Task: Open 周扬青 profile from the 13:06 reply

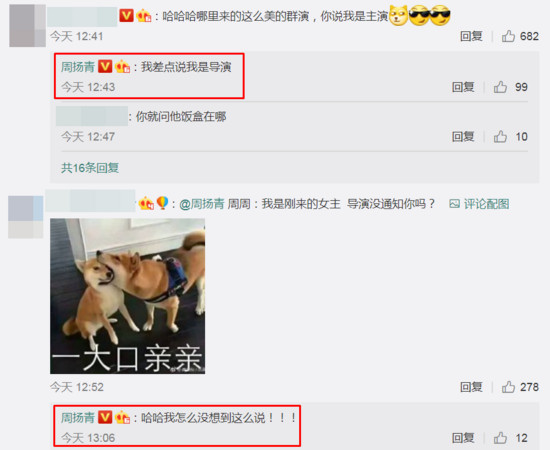Action: click(x=78, y=418)
